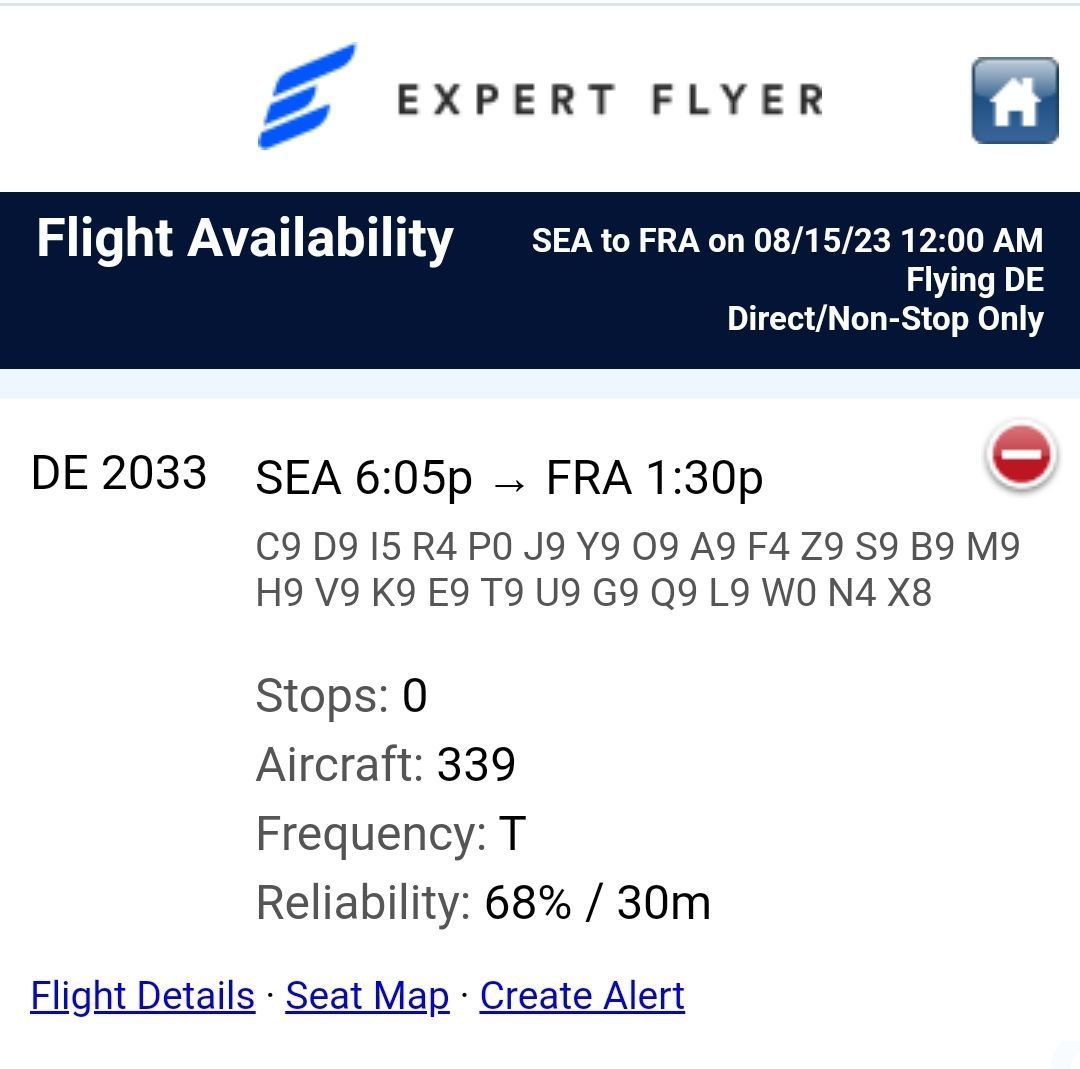
Task: Click the Expert Flyer blue logo
Action: (307, 96)
